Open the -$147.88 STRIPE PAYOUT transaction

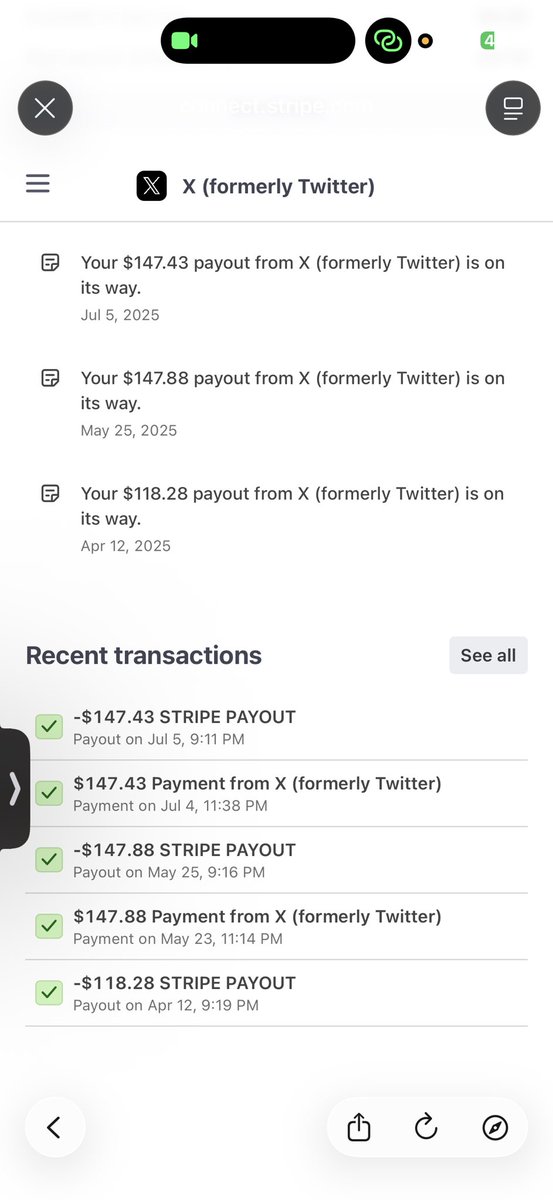(277, 860)
